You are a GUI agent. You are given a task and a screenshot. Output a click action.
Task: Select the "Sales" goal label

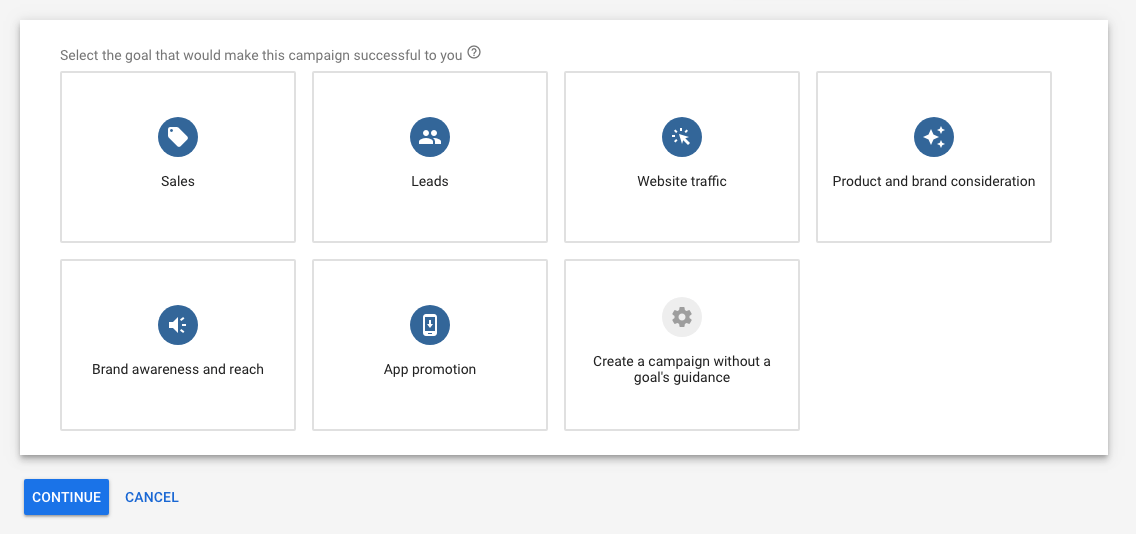coord(178,181)
